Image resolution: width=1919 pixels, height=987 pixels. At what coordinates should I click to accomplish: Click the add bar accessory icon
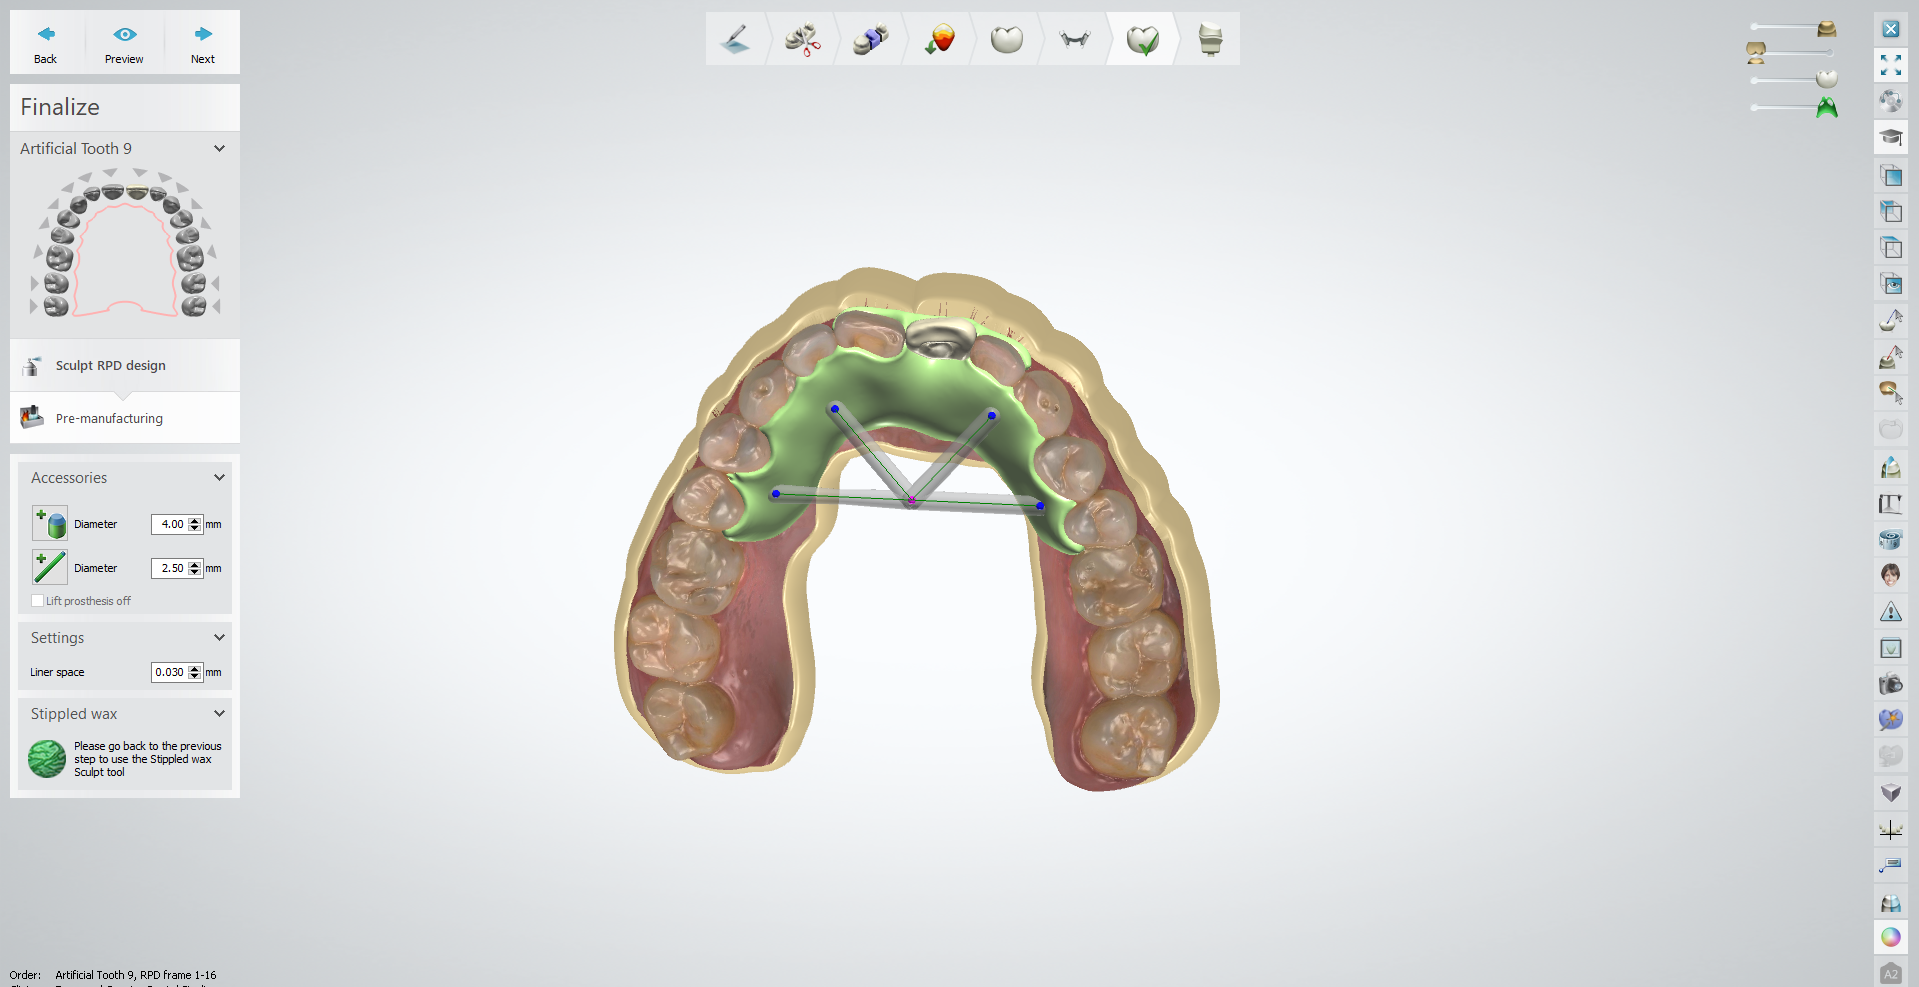click(50, 568)
